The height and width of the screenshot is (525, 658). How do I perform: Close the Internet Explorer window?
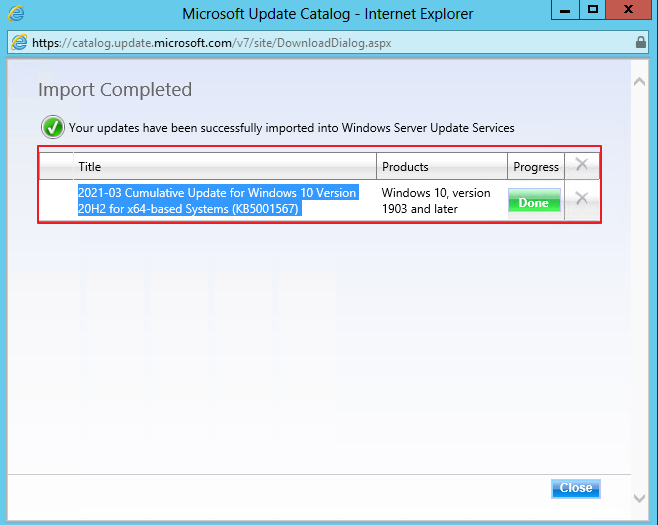tap(628, 10)
